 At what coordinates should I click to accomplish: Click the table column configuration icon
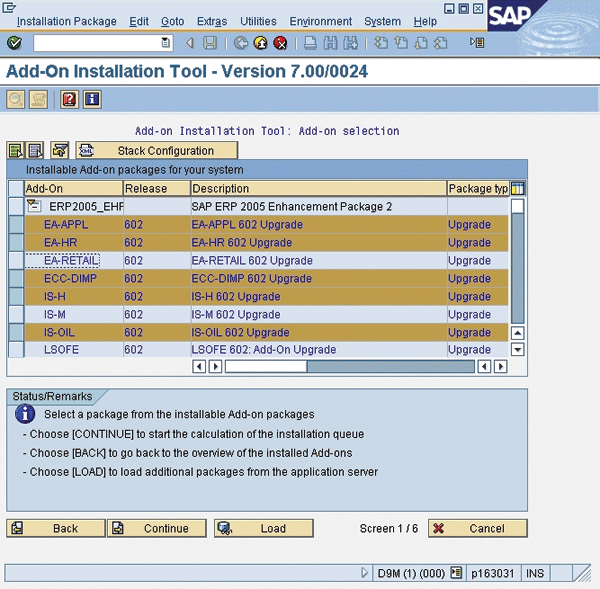click(x=517, y=188)
